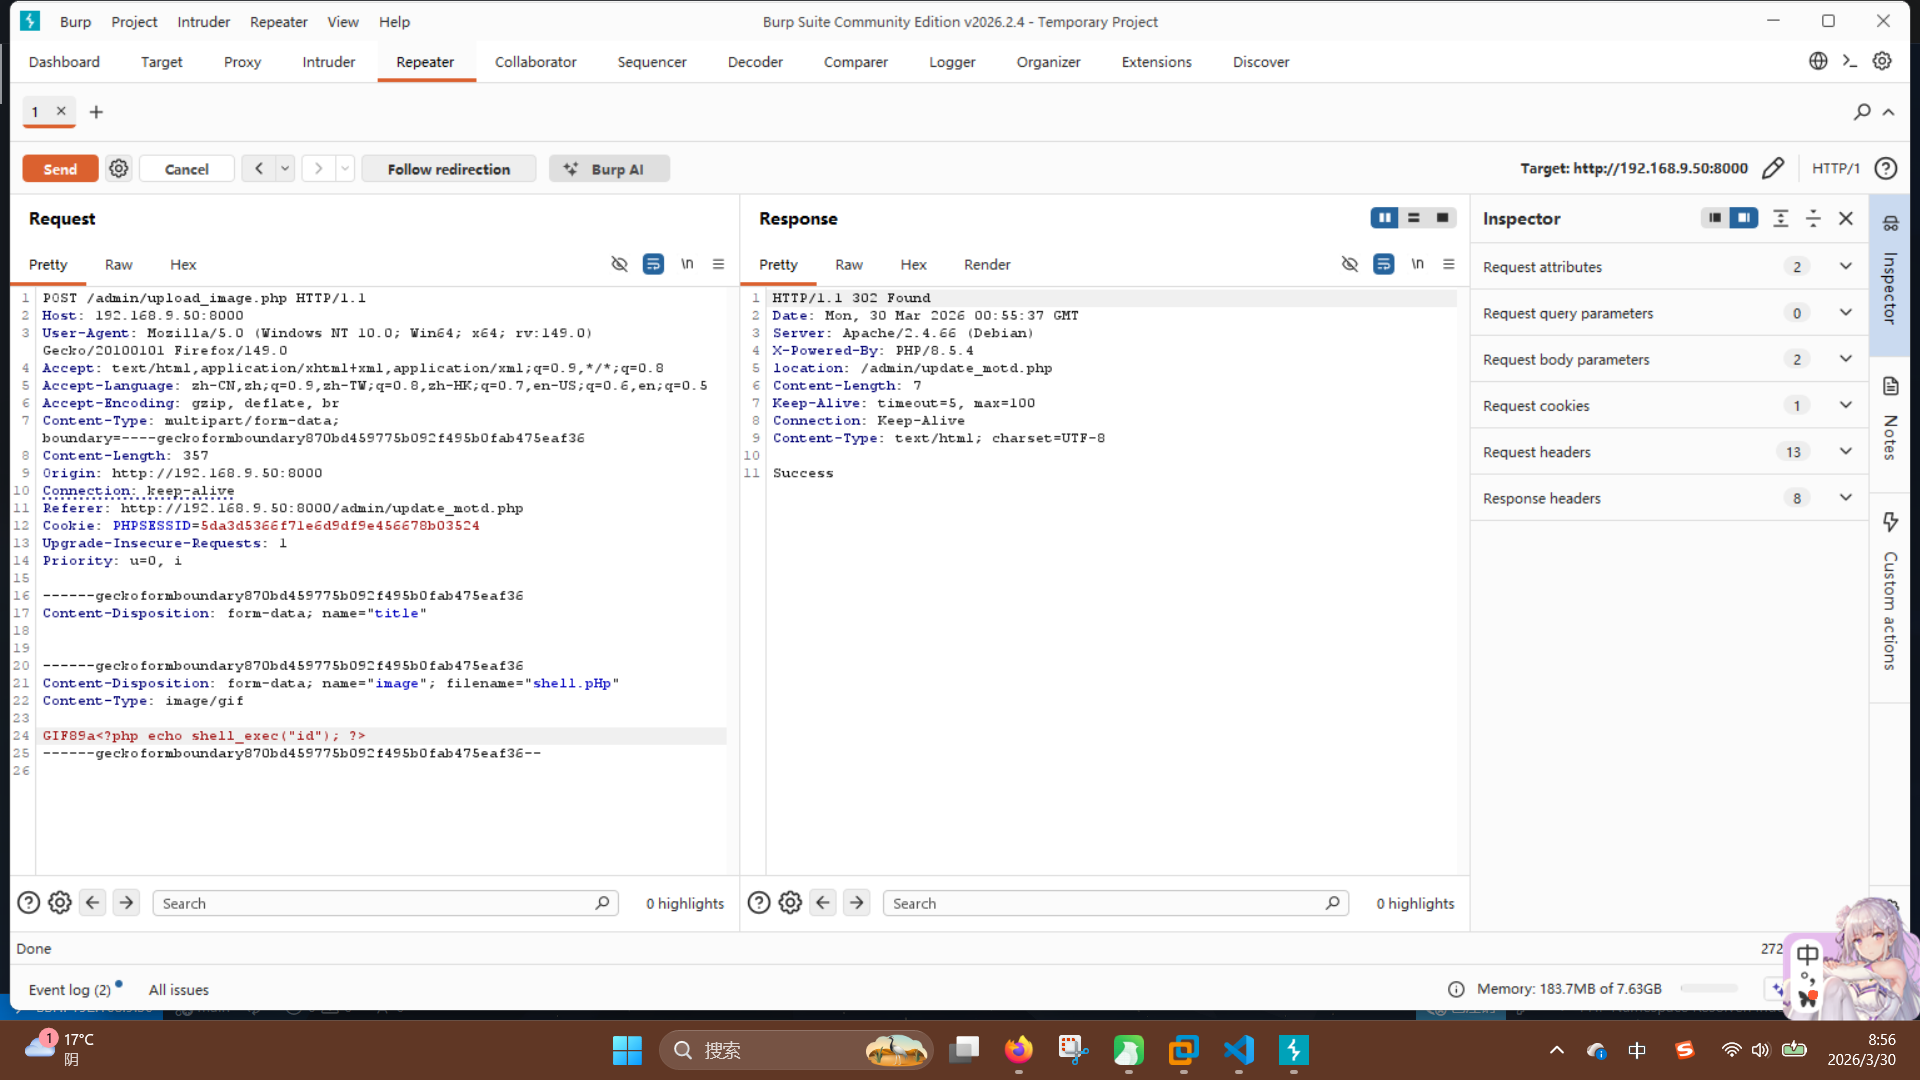
Task: Click the Burp AI sparkle button
Action: [609, 169]
